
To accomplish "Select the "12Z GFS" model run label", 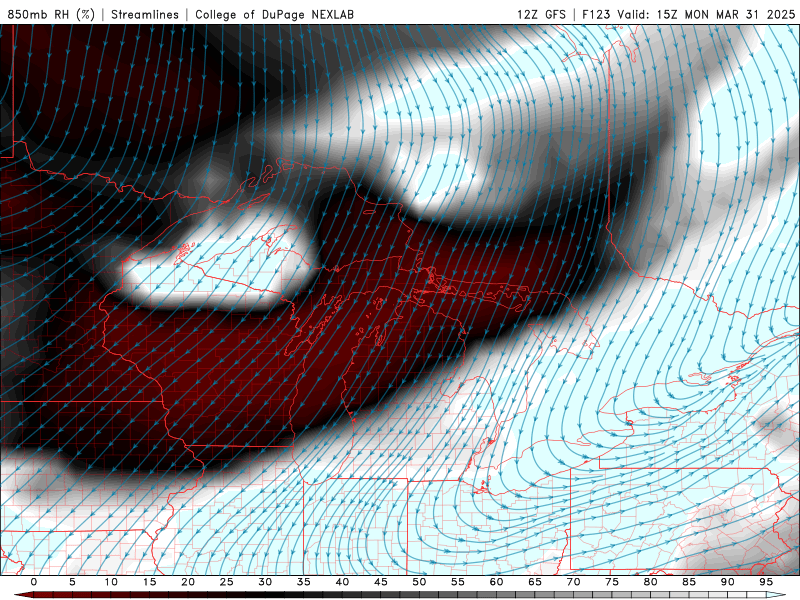I will click(x=541, y=14).
